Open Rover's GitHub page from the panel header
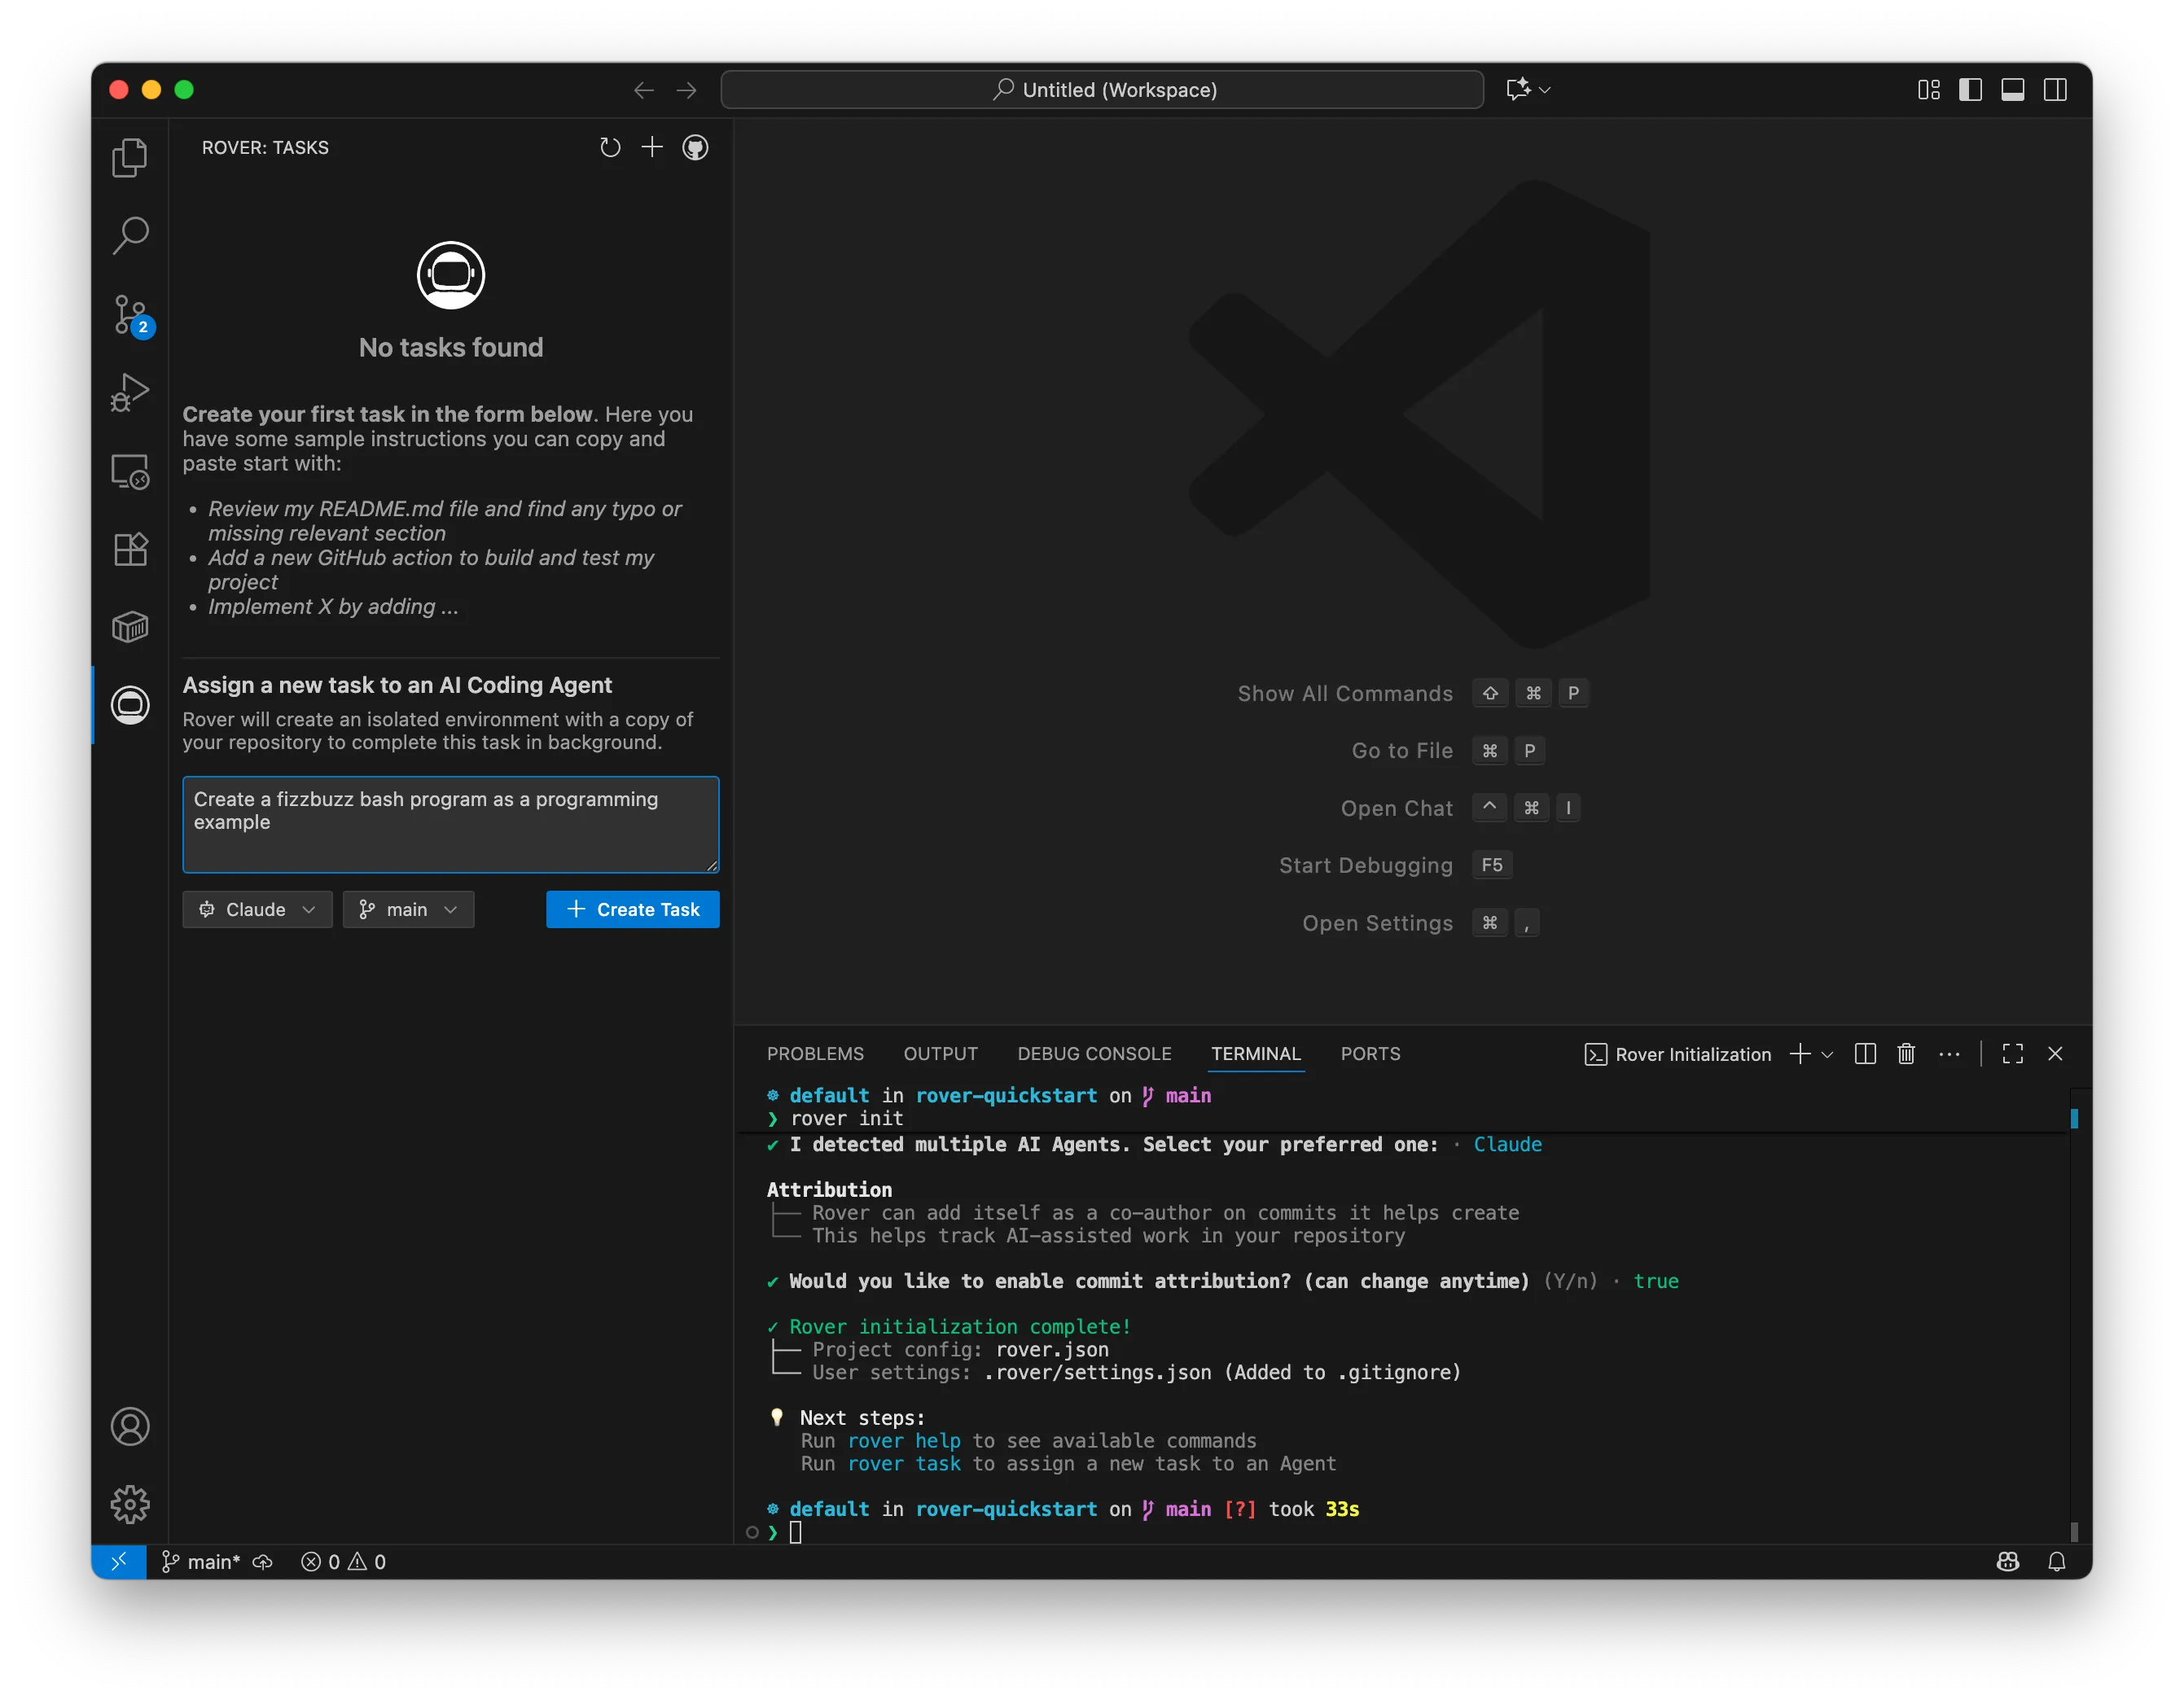 pyautogui.click(x=695, y=147)
